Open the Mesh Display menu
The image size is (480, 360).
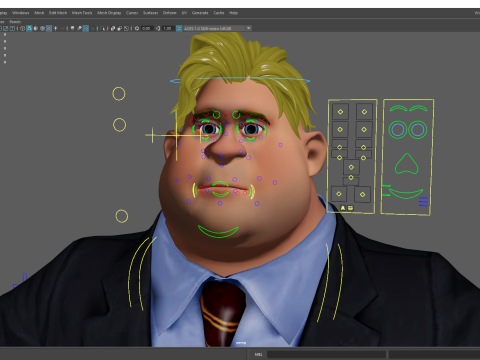(x=109, y=13)
